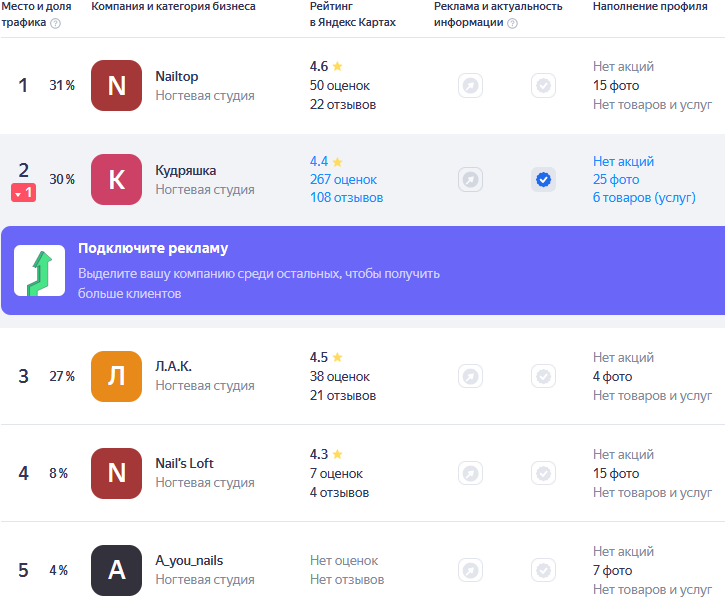Click the Л.А.К. orange Л logo
Image resolution: width=725 pixels, height=610 pixels.
(117, 376)
